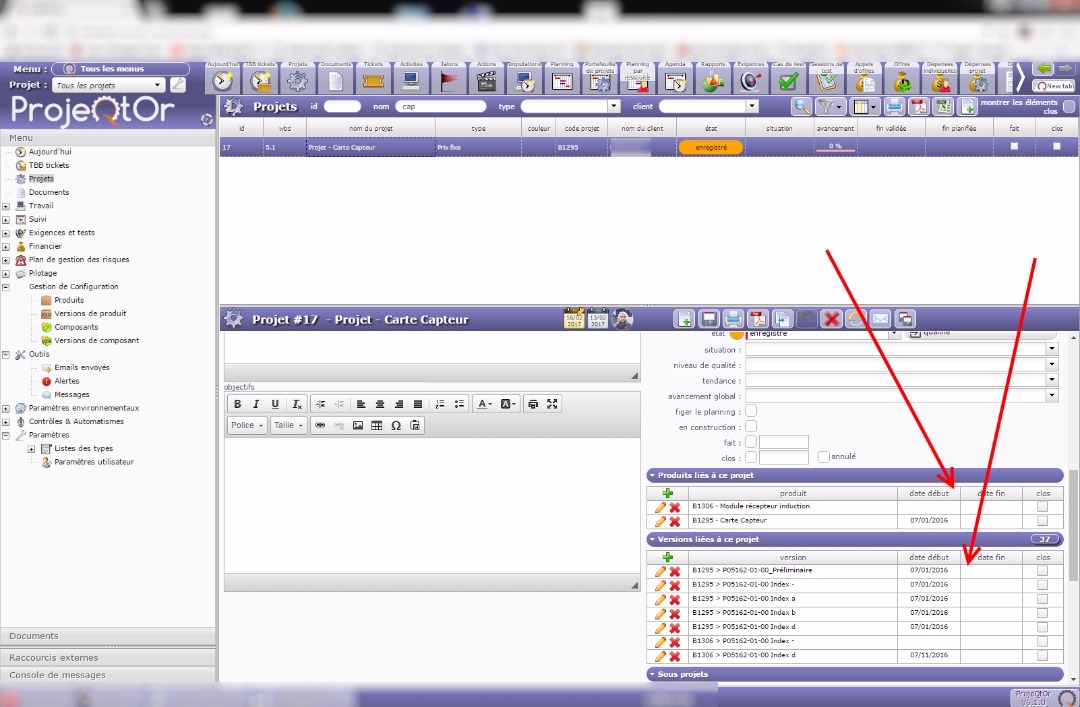Open the Documents bottom panel tab
Viewport: 1080px width, 707px height.
[x=108, y=636]
